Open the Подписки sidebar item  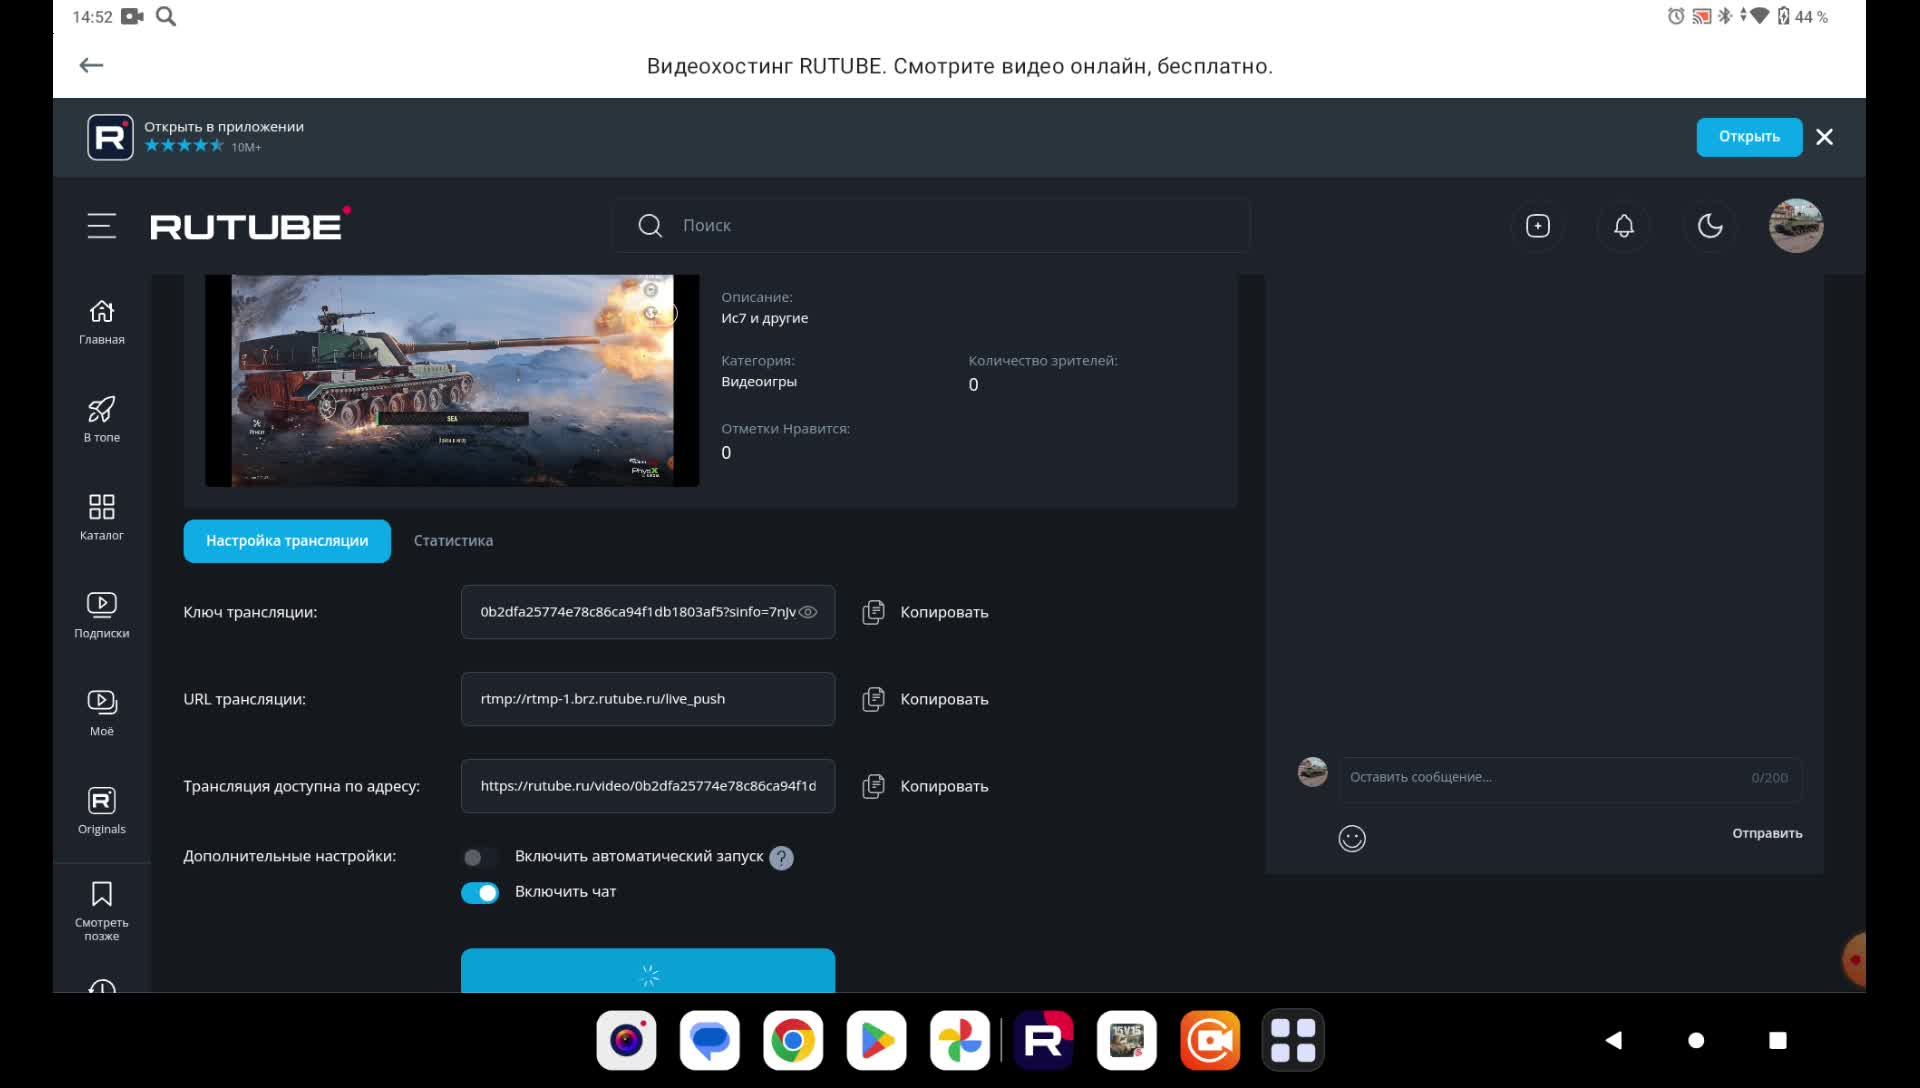pos(101,615)
